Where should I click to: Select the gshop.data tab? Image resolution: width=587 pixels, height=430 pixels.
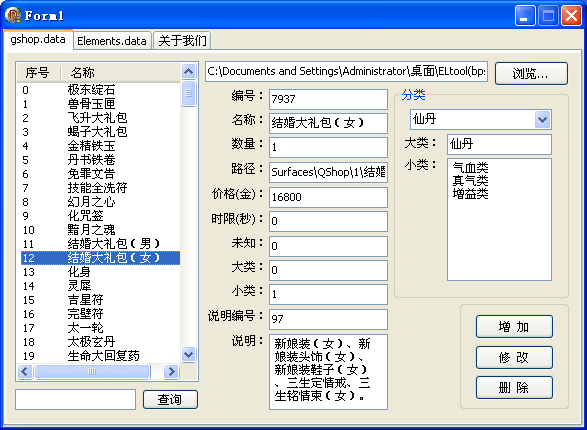pyautogui.click(x=38, y=39)
